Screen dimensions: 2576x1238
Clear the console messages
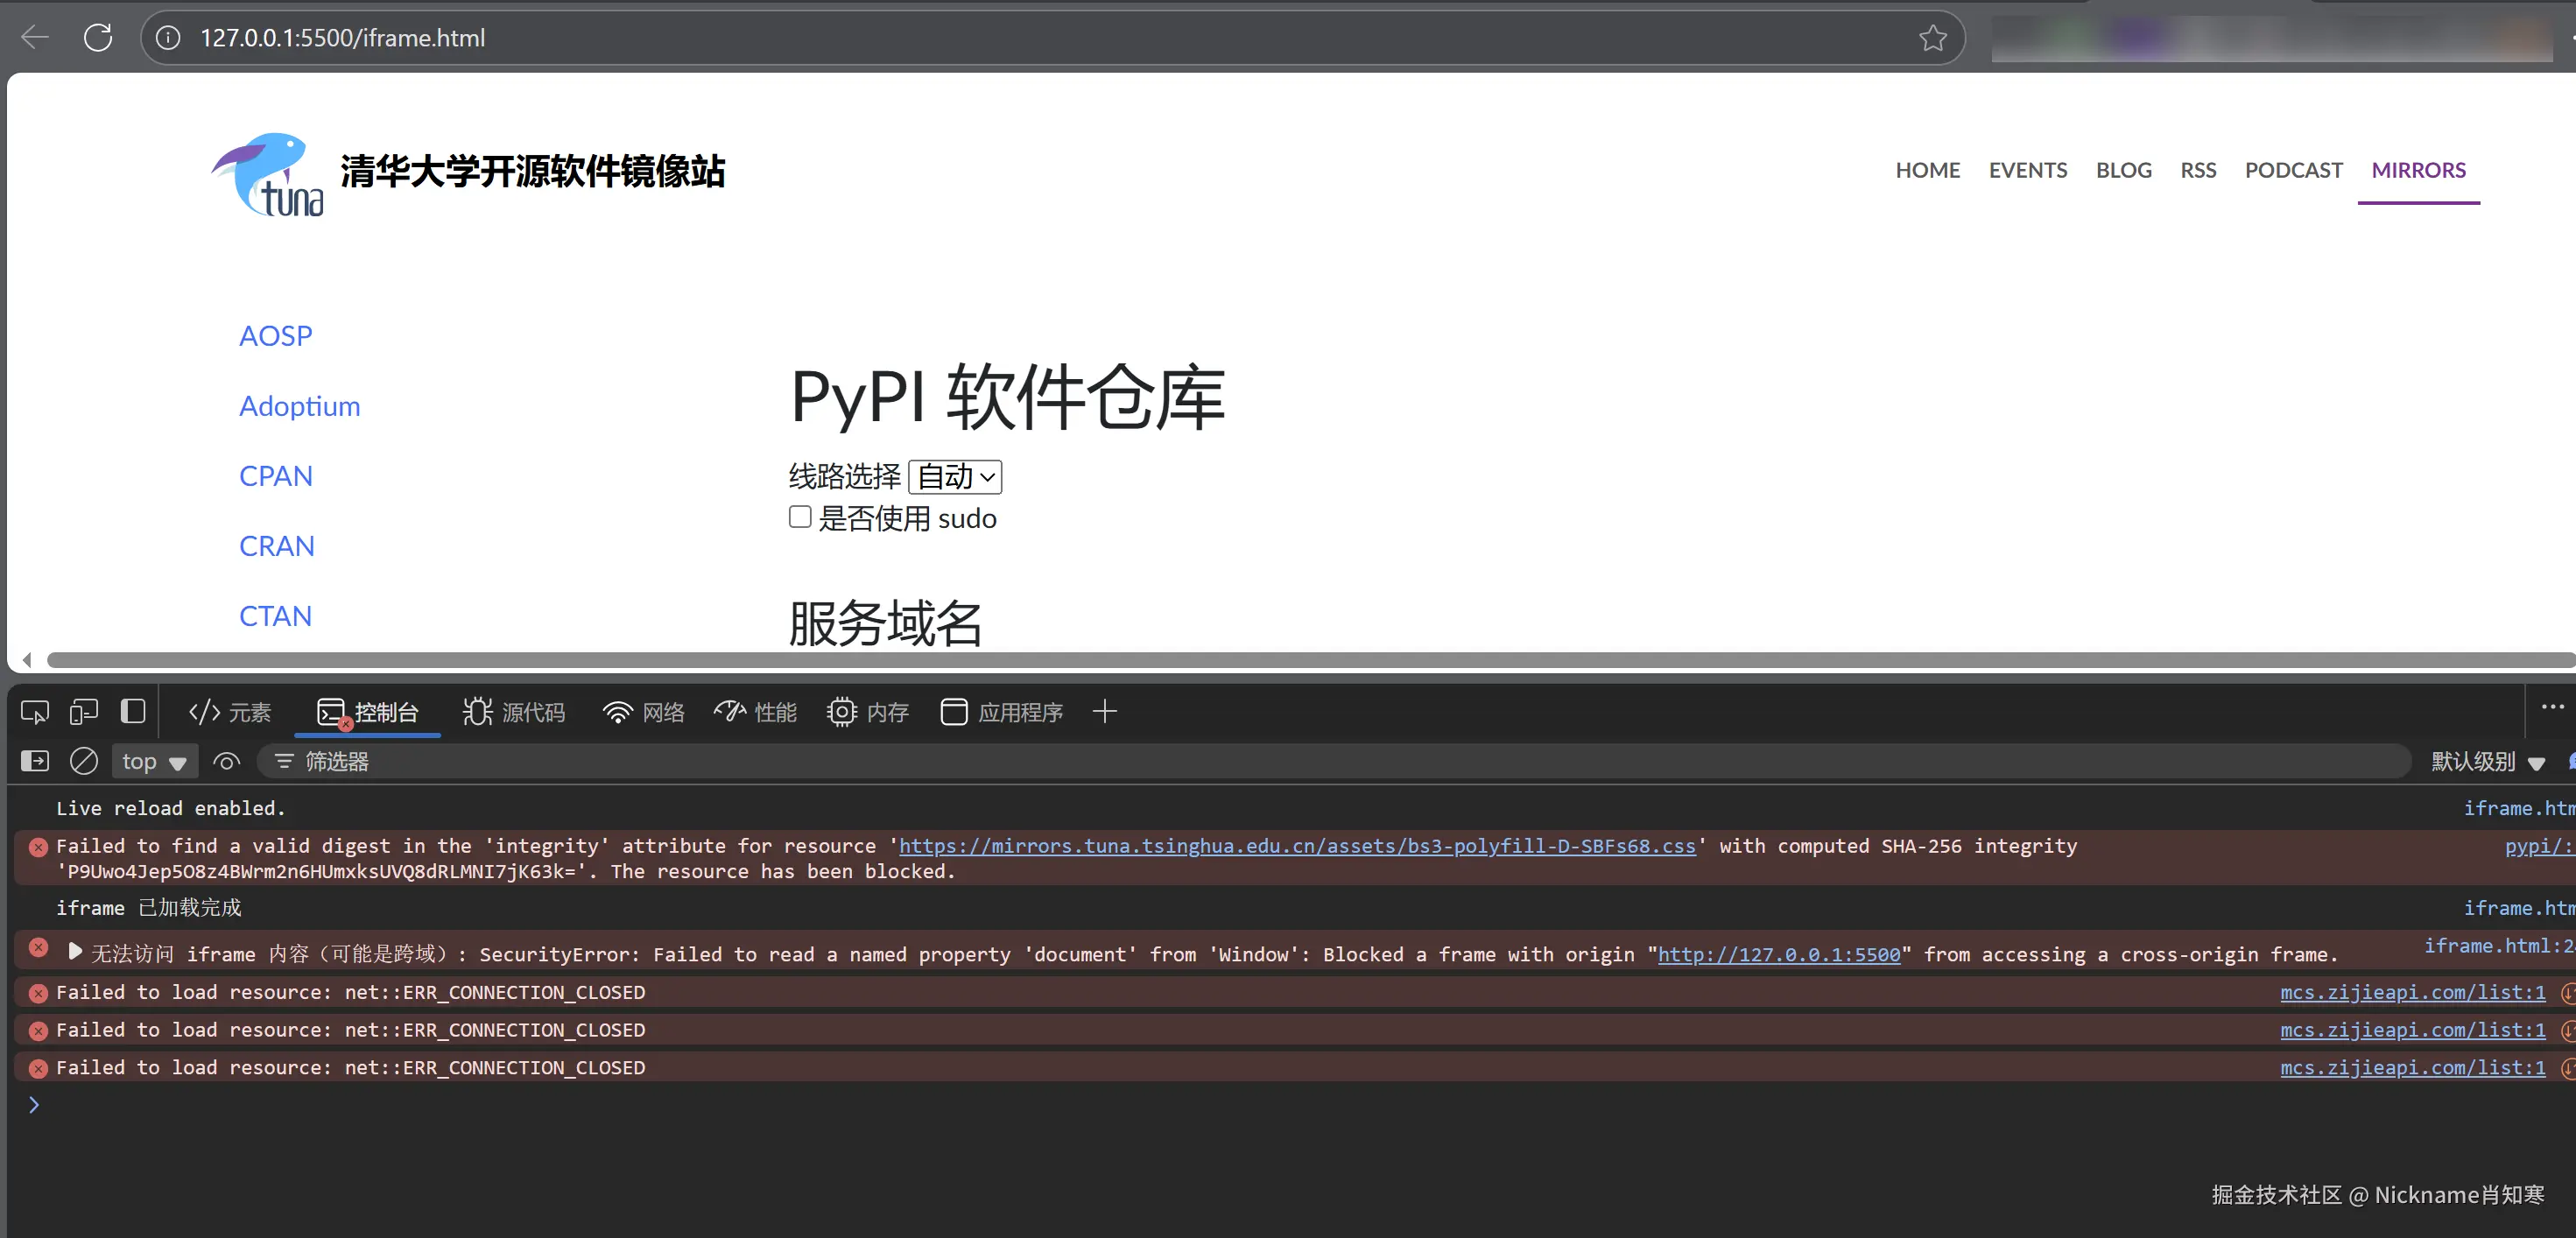click(x=84, y=761)
